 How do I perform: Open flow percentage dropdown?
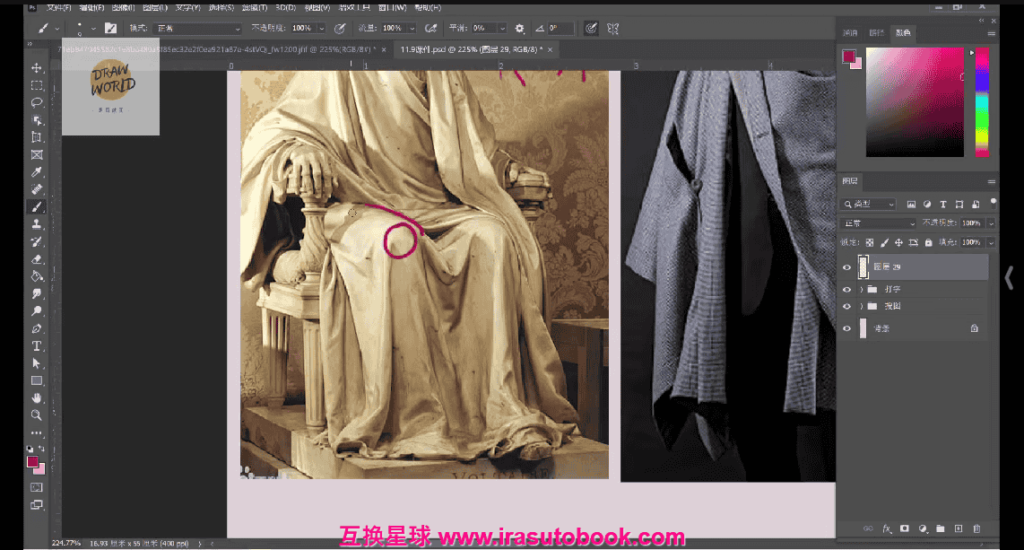point(412,28)
